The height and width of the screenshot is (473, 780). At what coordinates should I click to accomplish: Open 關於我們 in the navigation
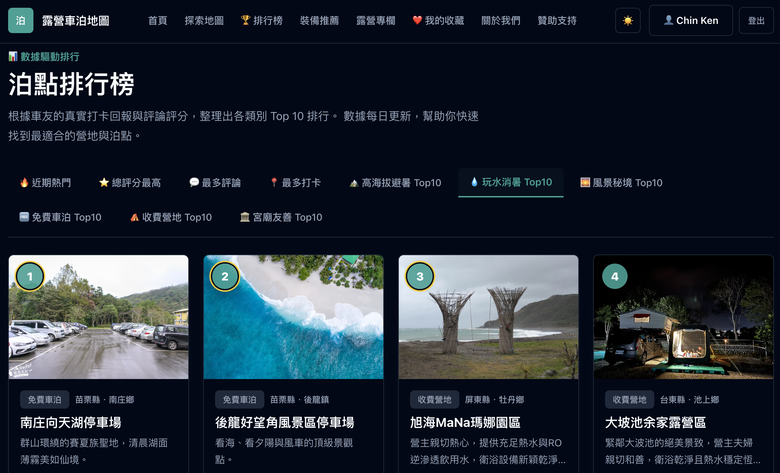[501, 20]
